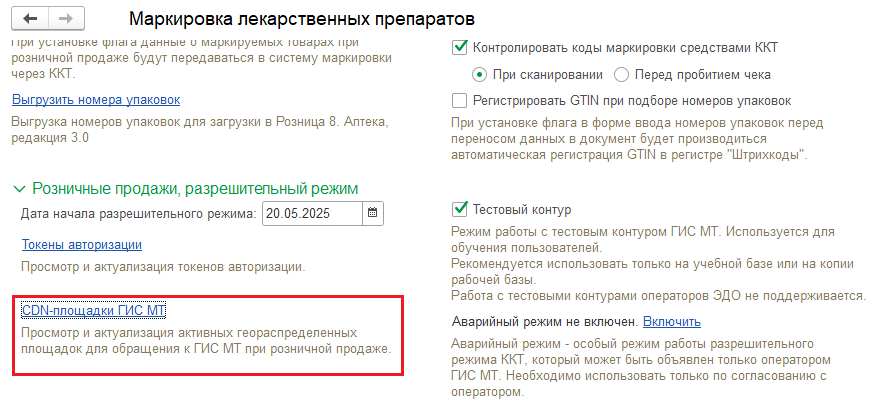Screen dimensions: 885x404
Task: Collapse "Розничные продажи, разрешительный режим" section chevron
Action: coord(20,188)
